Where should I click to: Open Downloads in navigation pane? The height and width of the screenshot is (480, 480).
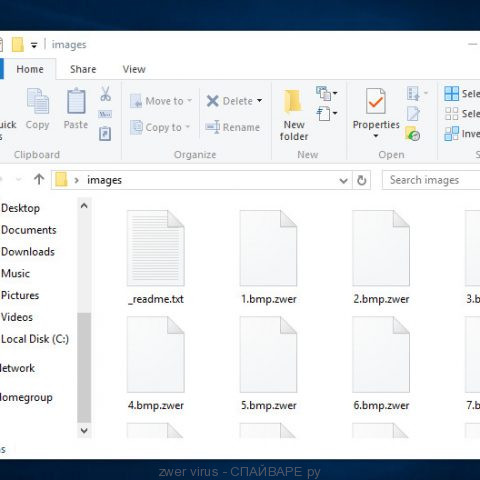point(28,252)
